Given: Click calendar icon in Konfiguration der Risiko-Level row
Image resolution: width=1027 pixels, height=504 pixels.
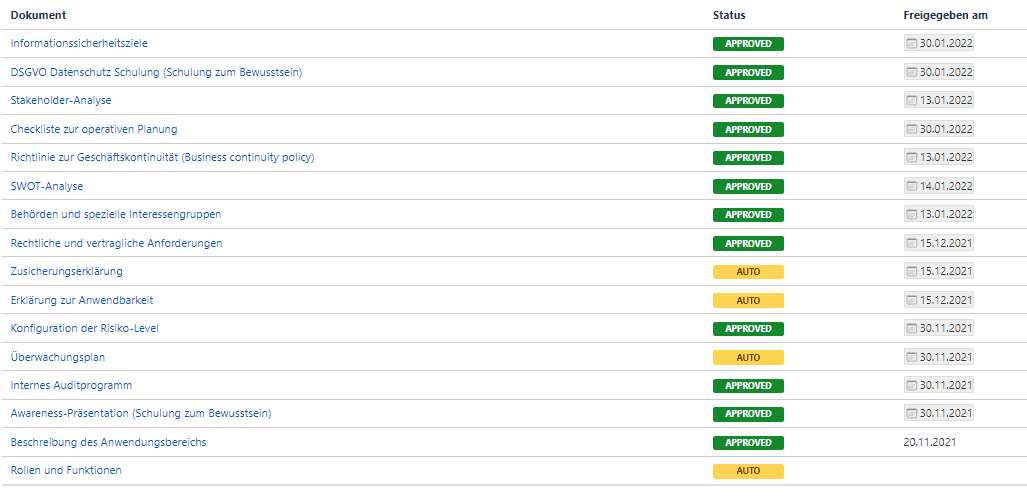Looking at the screenshot, I should click(911, 328).
